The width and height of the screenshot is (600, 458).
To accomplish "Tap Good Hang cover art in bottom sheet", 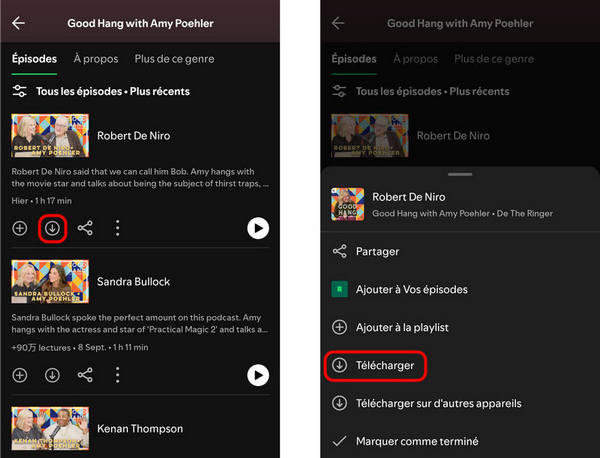I will pyautogui.click(x=347, y=204).
